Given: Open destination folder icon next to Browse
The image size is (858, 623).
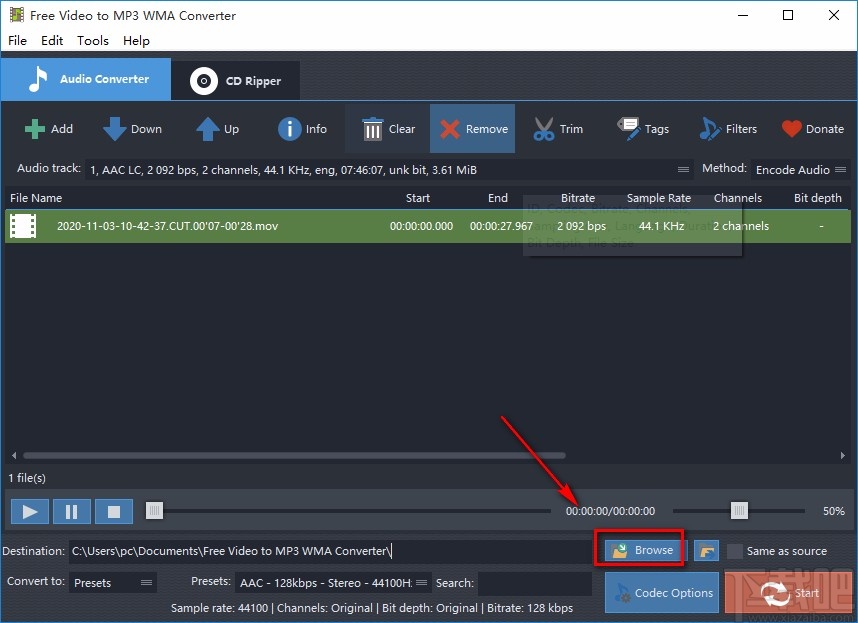Looking at the screenshot, I should coord(706,551).
